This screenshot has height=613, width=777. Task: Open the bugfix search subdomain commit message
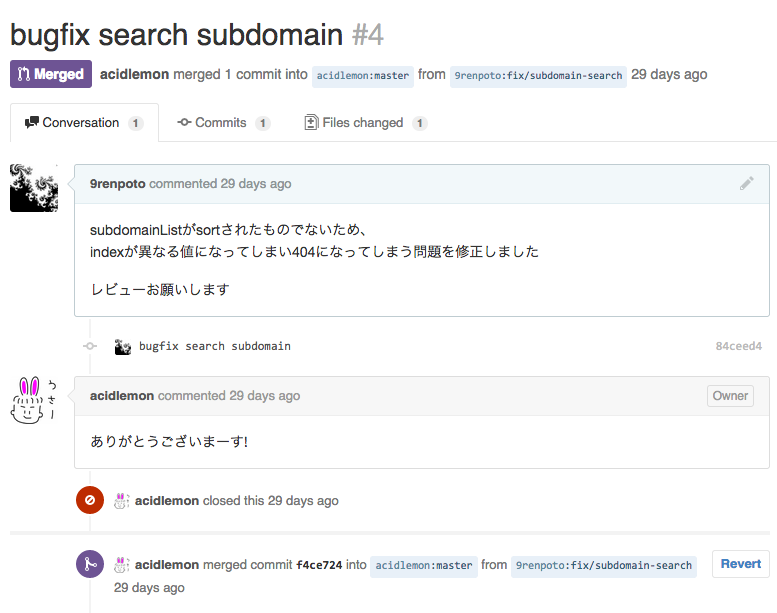[x=215, y=346]
